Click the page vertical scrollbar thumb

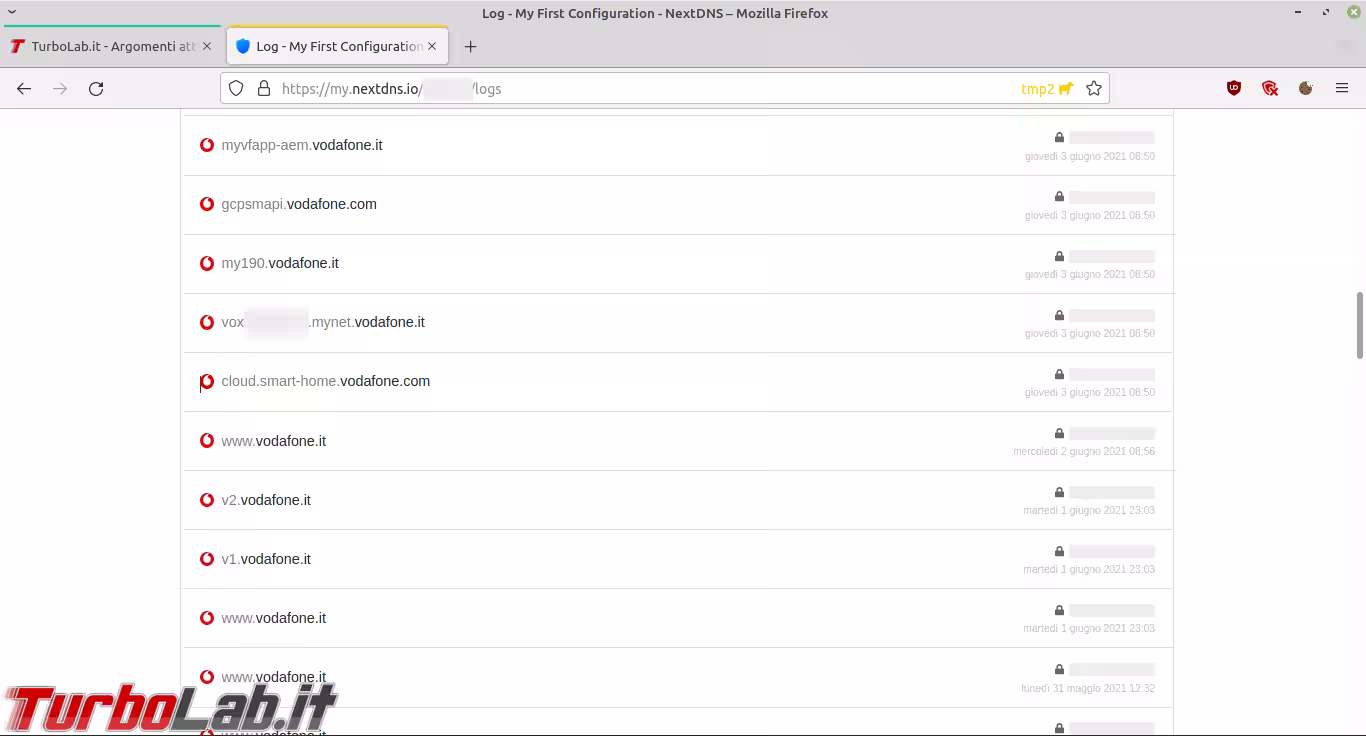(x=1359, y=325)
